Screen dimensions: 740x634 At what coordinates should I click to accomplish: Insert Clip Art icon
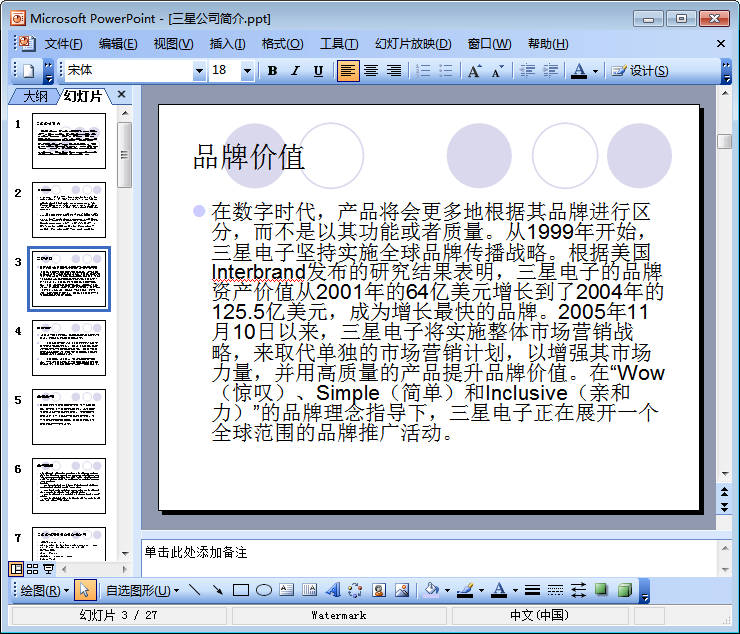(x=378, y=590)
